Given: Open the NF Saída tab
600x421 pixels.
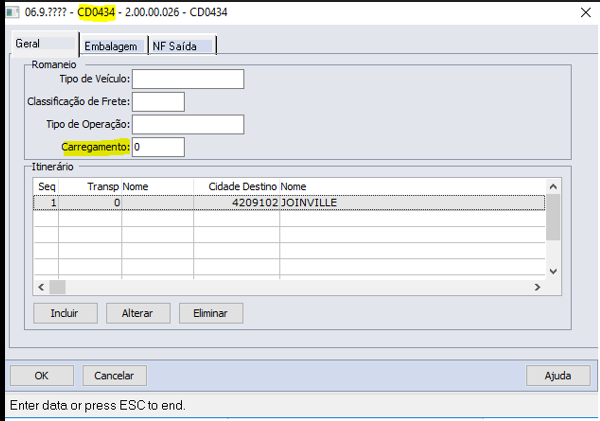Looking at the screenshot, I should 182,46.
